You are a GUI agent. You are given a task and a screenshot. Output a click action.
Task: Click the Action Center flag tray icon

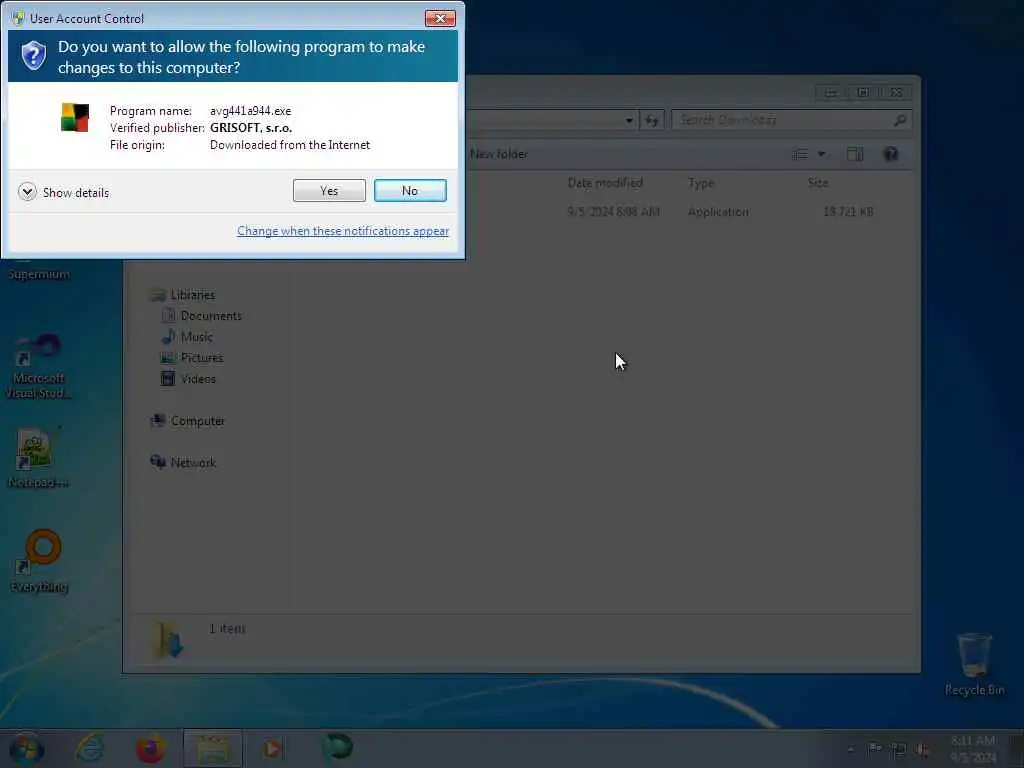[874, 749]
